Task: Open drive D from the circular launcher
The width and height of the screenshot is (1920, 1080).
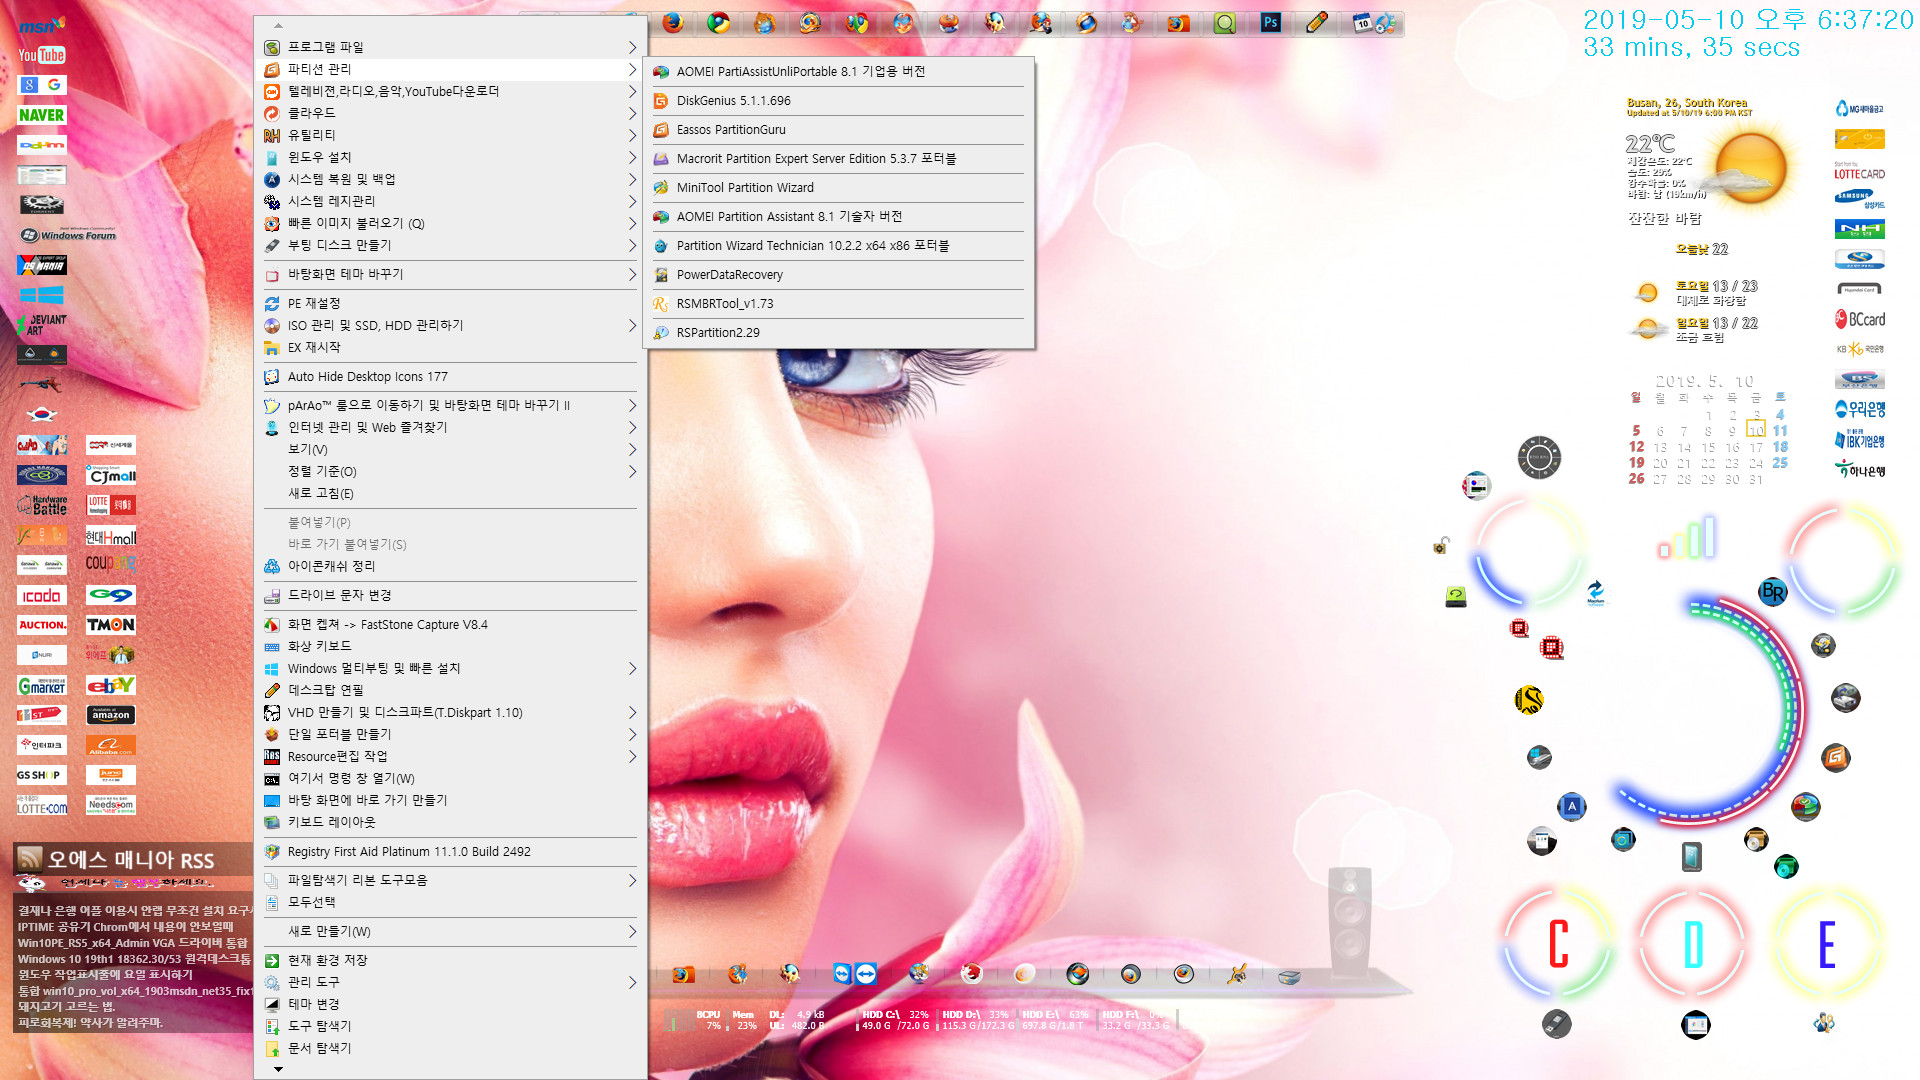Action: coord(1693,944)
